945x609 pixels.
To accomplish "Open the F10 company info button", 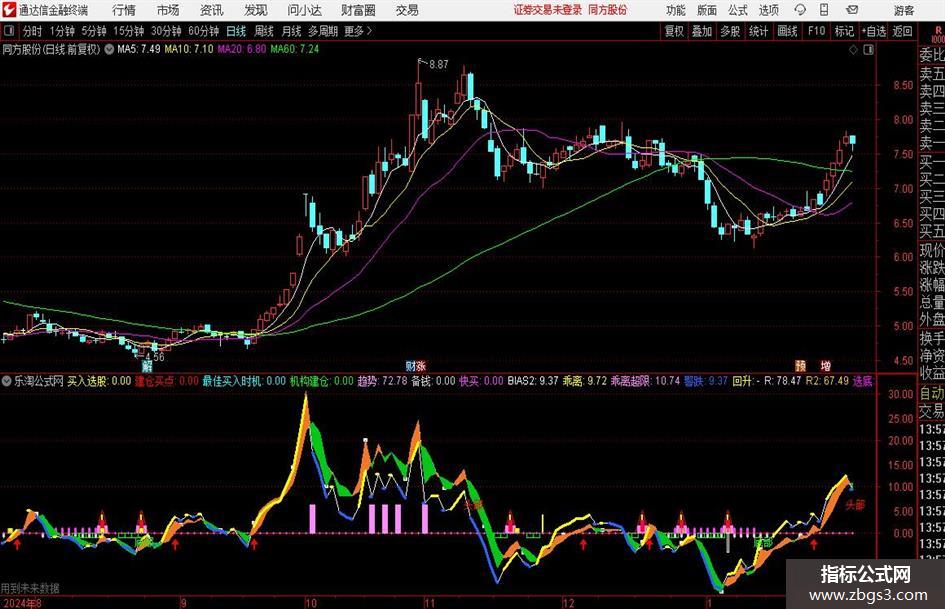I will click(816, 31).
